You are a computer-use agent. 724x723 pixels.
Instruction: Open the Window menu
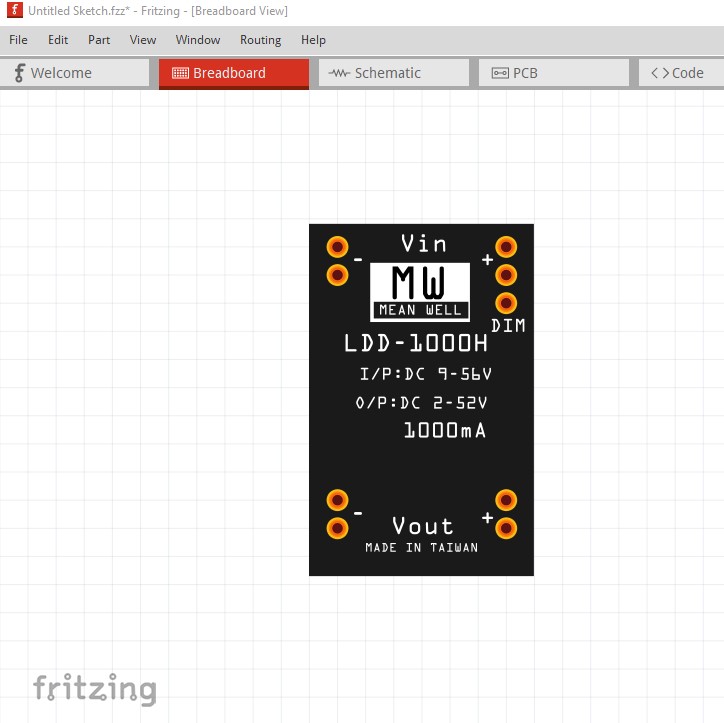(x=198, y=40)
